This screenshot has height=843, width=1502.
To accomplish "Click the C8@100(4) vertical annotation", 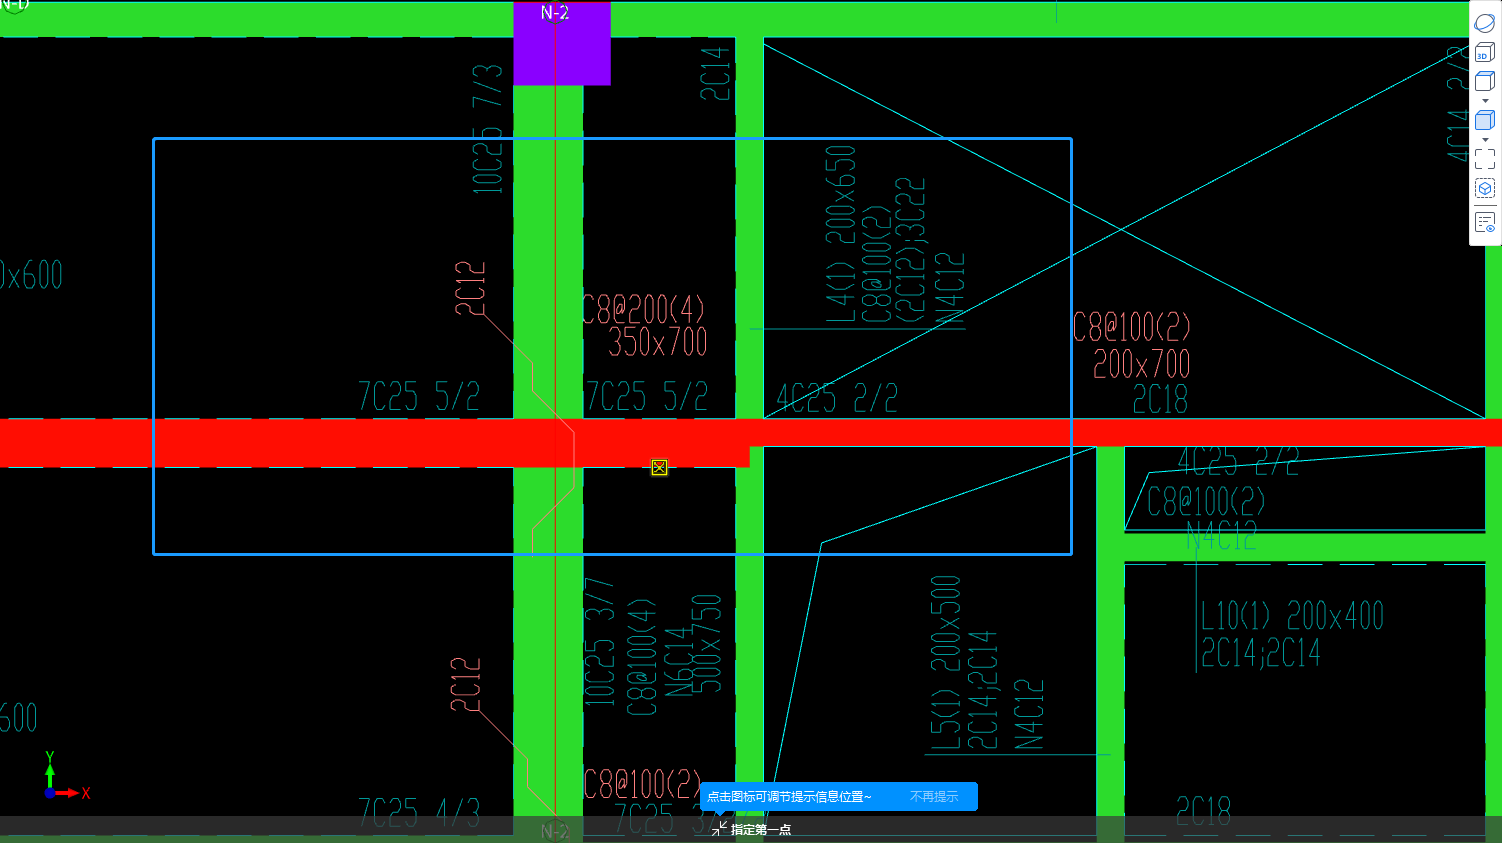I will tap(642, 658).
